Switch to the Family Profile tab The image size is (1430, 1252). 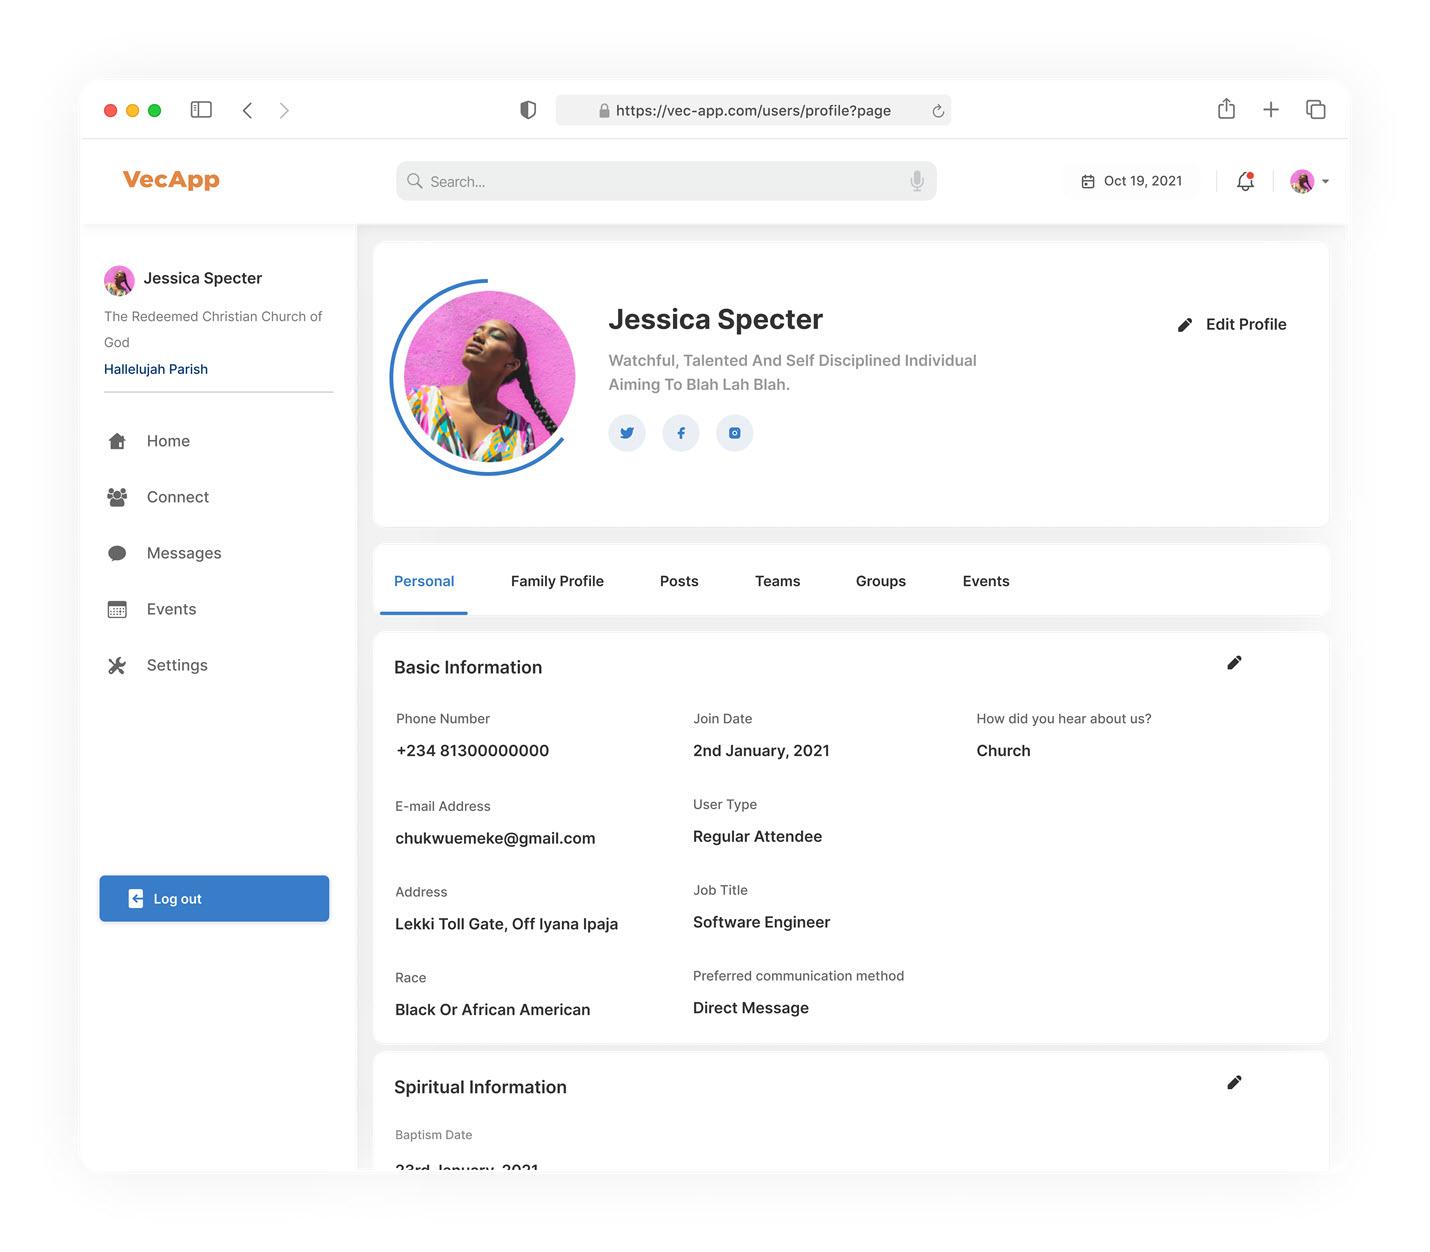point(557,581)
